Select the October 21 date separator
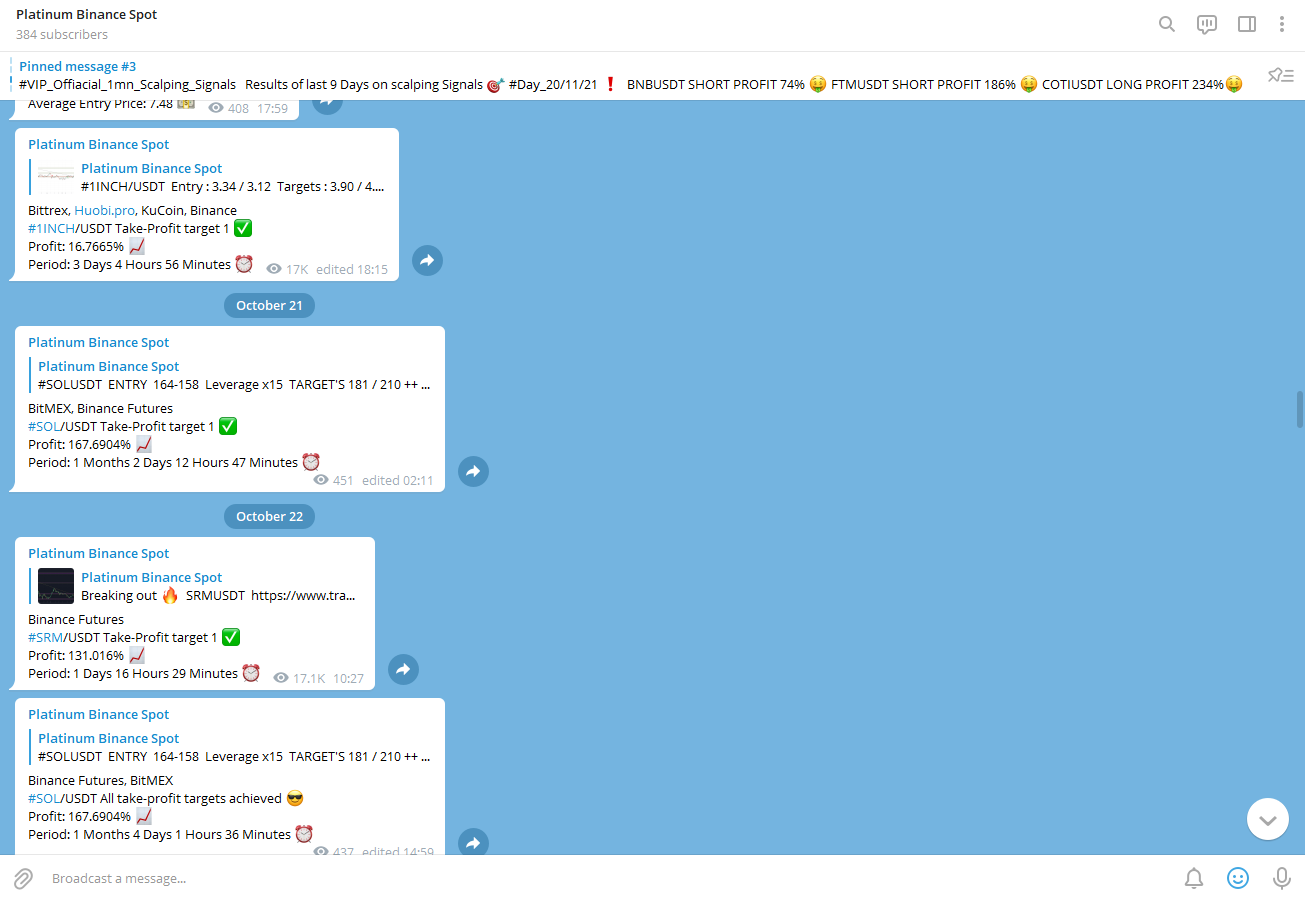 269,305
